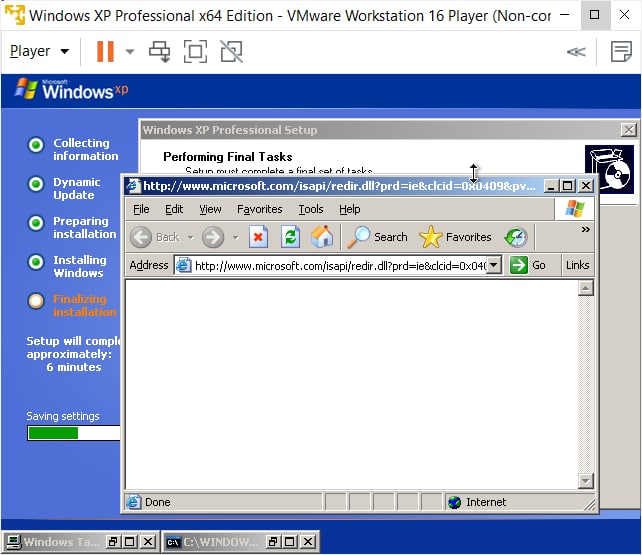Pause the virtual machine with the orange button
The width and height of the screenshot is (642, 555).
[x=105, y=52]
